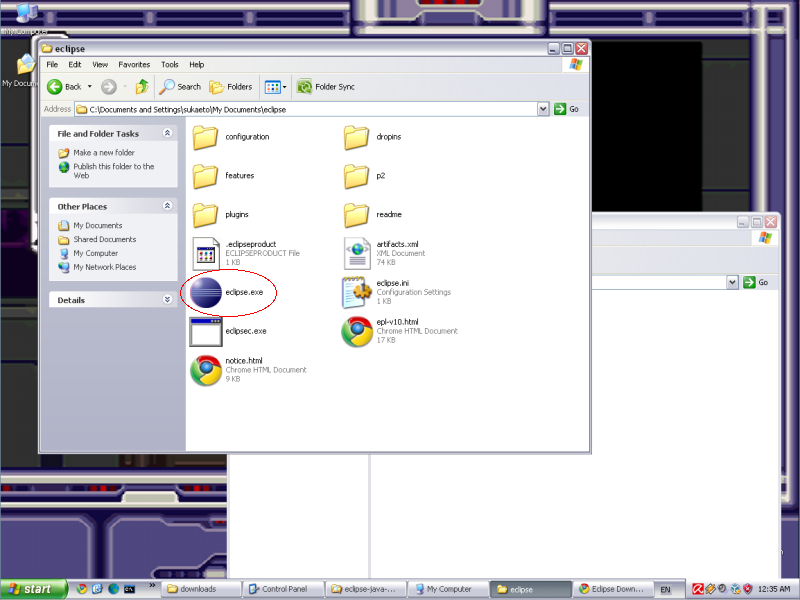Open the eclipse.exe application icon

[206, 291]
